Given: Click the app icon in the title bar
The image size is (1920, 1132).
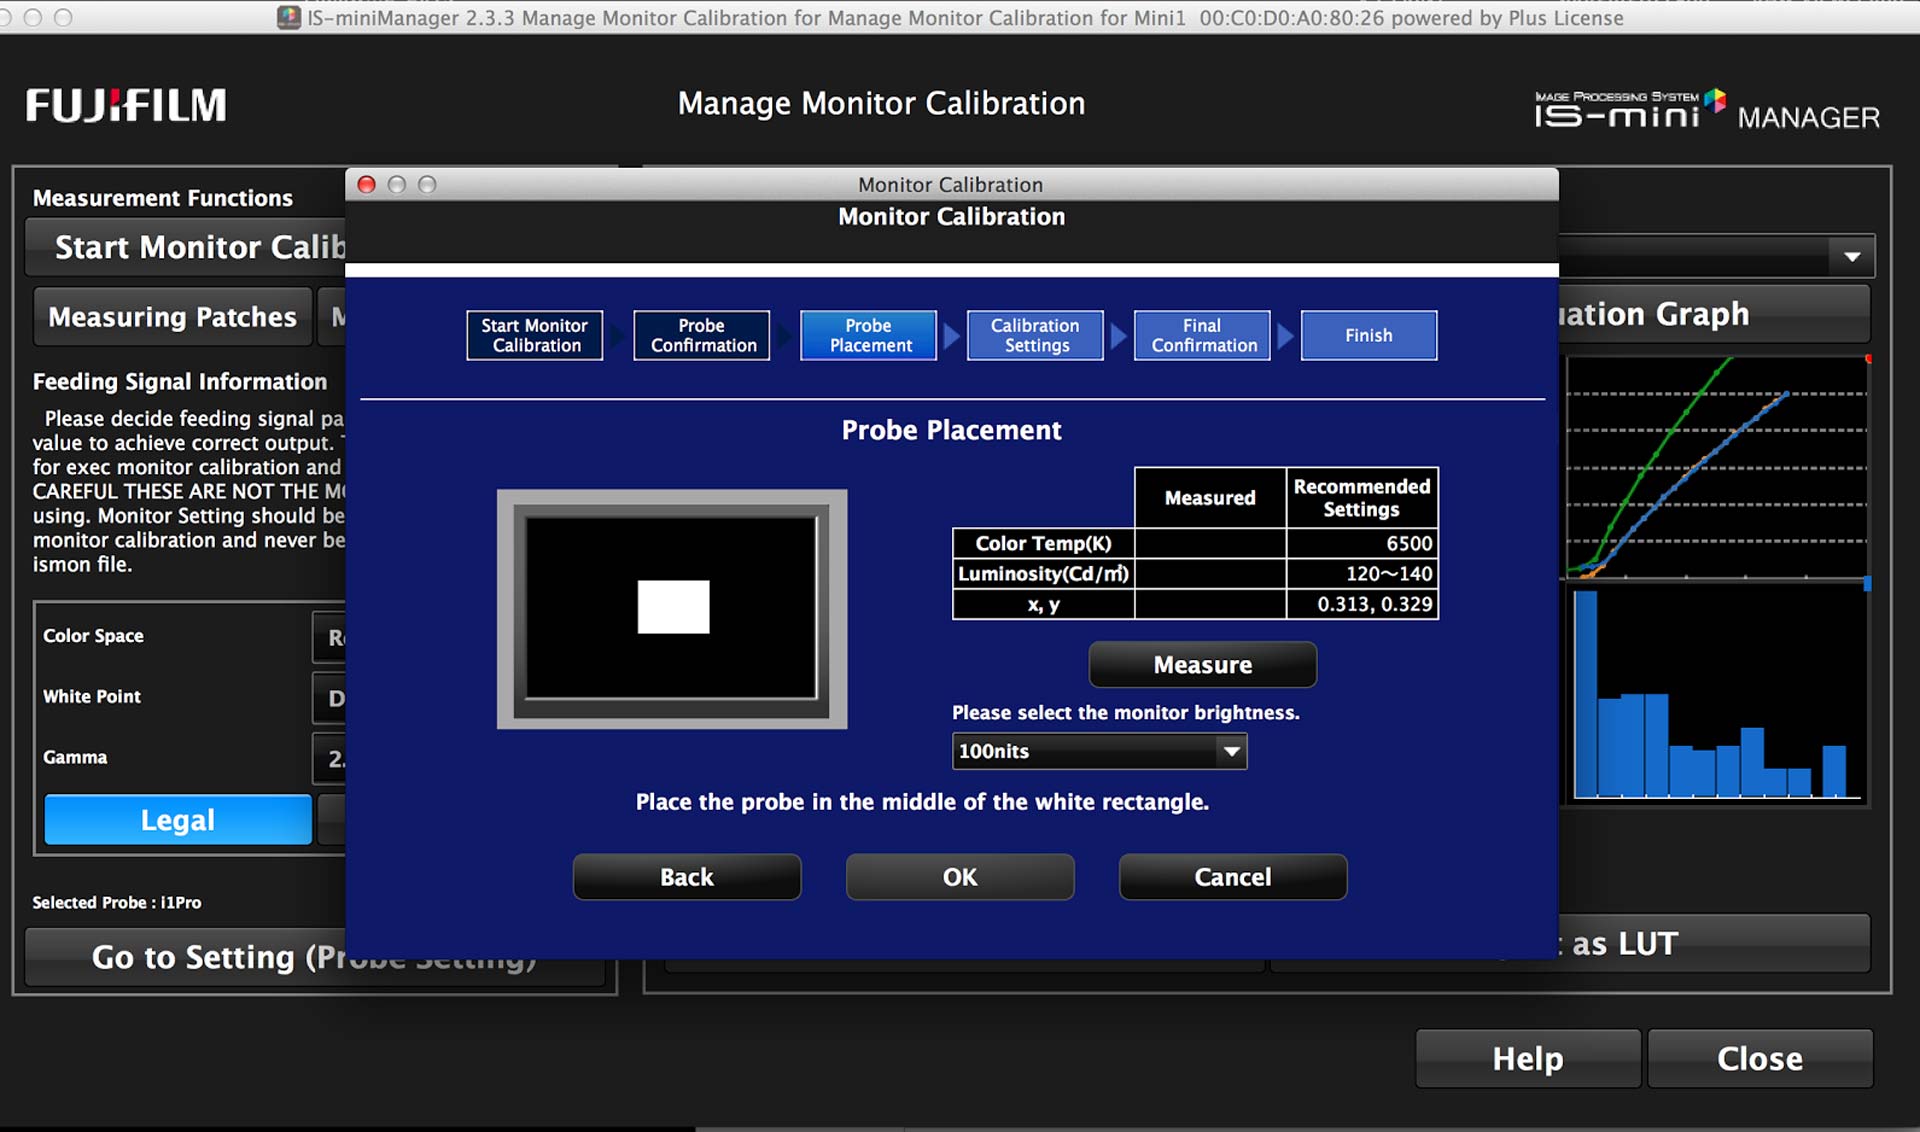Looking at the screenshot, I should [289, 17].
